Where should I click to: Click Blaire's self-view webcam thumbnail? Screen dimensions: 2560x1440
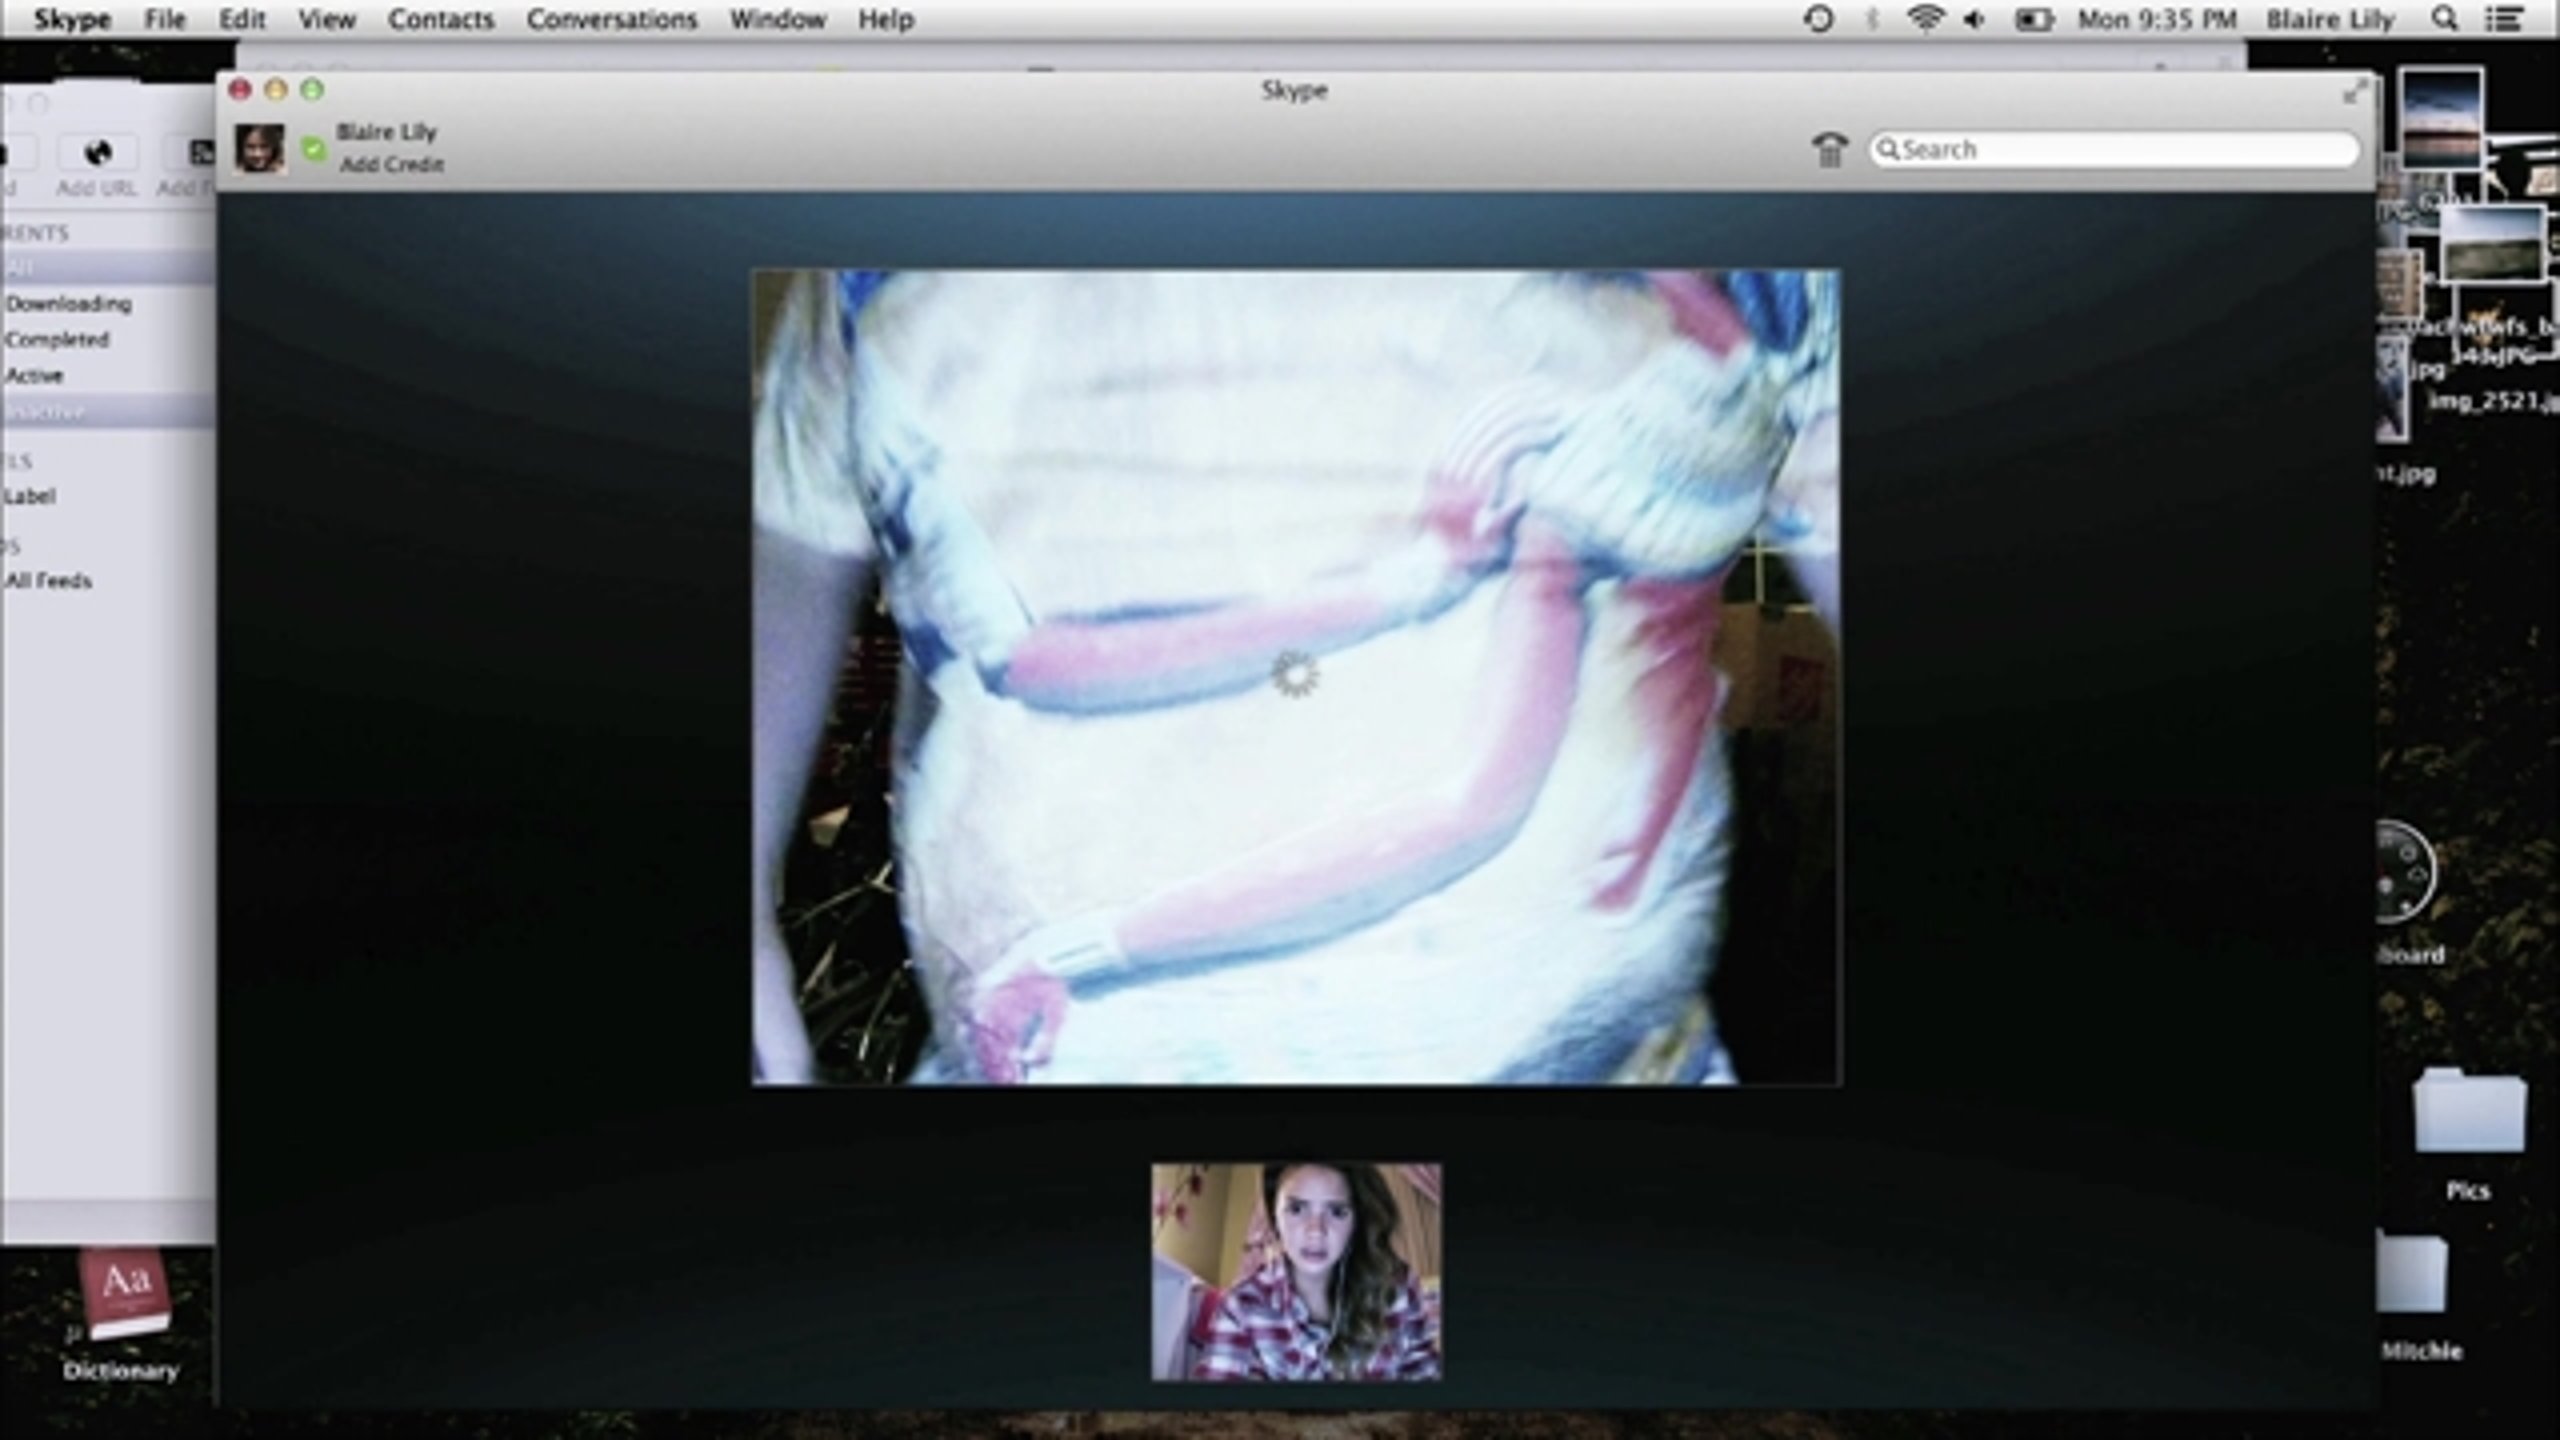click(x=1295, y=1283)
